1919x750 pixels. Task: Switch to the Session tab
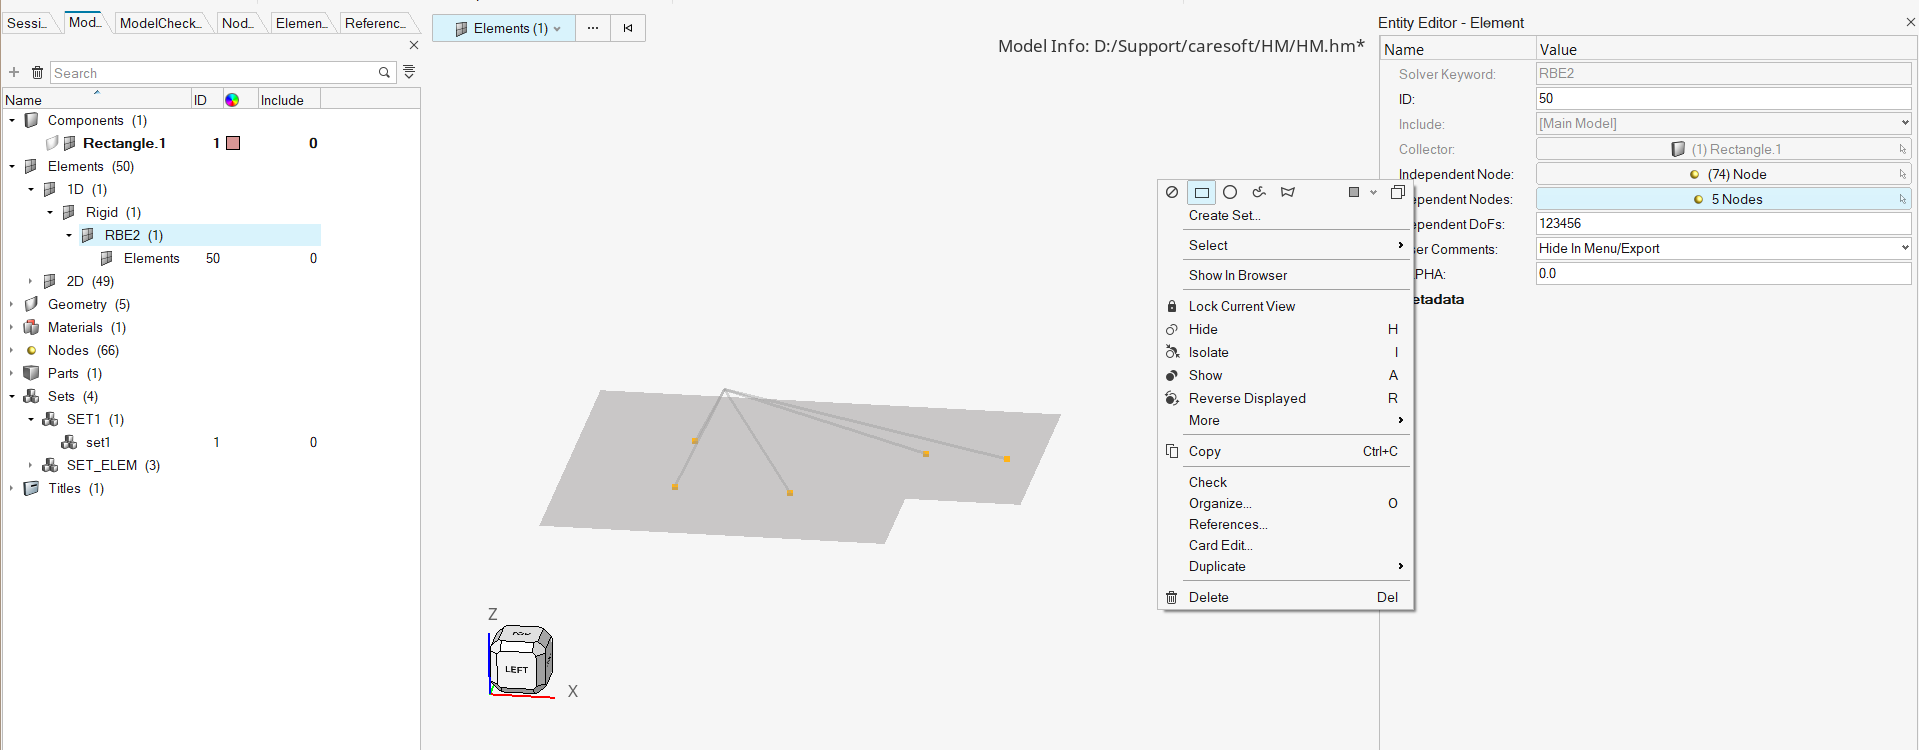pyautogui.click(x=27, y=23)
